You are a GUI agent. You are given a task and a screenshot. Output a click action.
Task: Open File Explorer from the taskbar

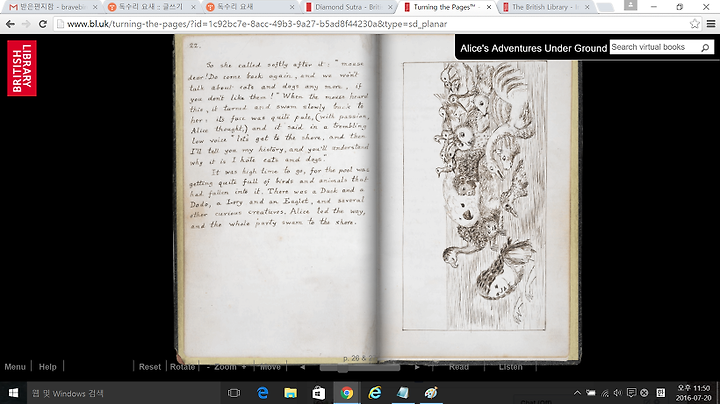[290, 393]
